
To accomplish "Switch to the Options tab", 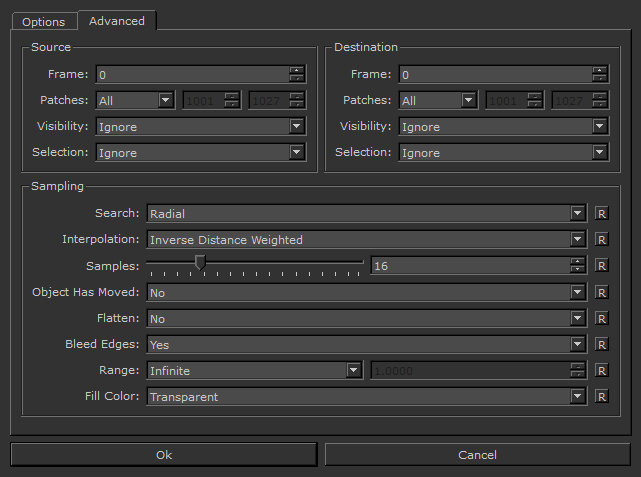I will pyautogui.click(x=44, y=22).
